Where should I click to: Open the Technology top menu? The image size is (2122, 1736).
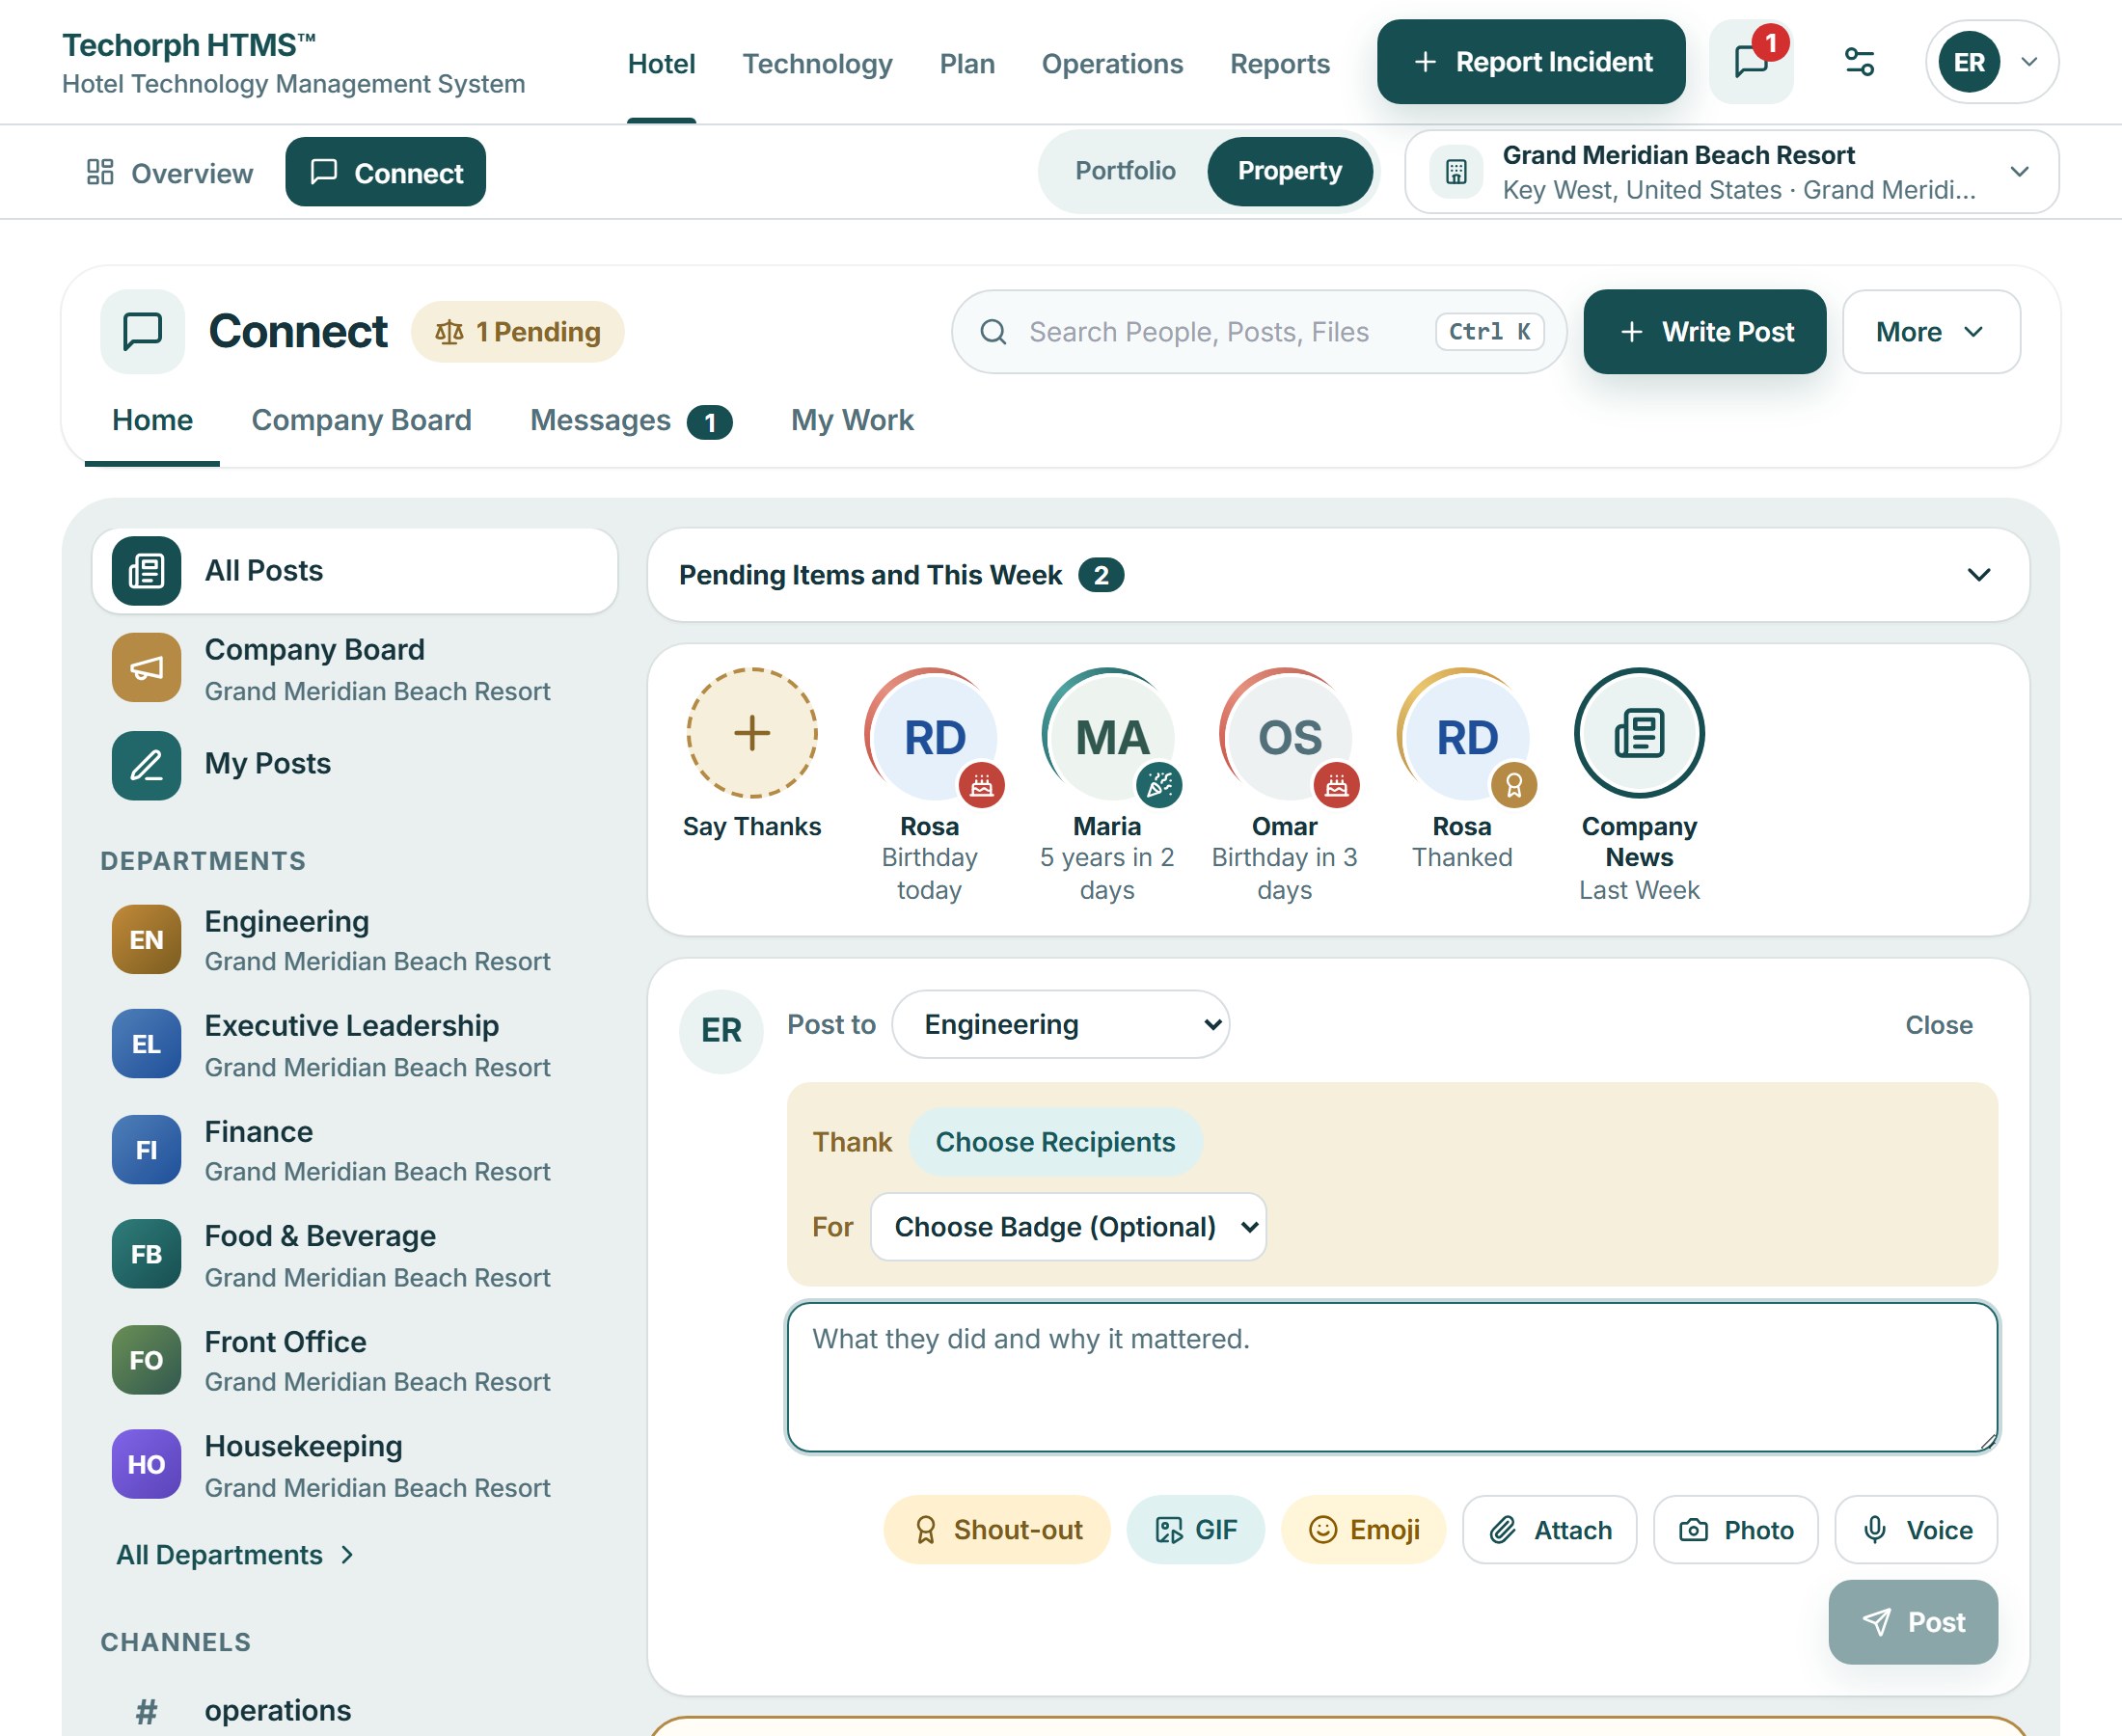tap(817, 64)
